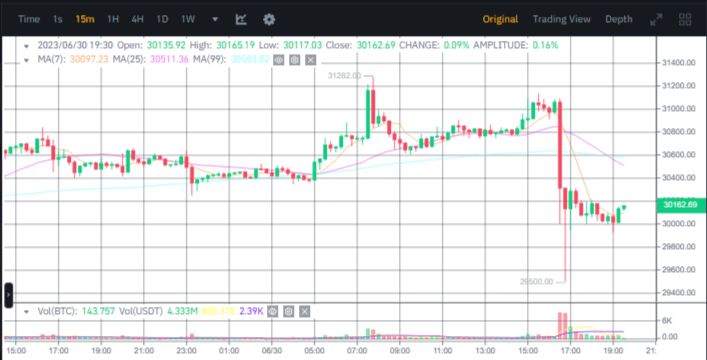This screenshot has height=360, width=707.
Task: Collapse the MA indicator legend arrow
Action: point(27,60)
